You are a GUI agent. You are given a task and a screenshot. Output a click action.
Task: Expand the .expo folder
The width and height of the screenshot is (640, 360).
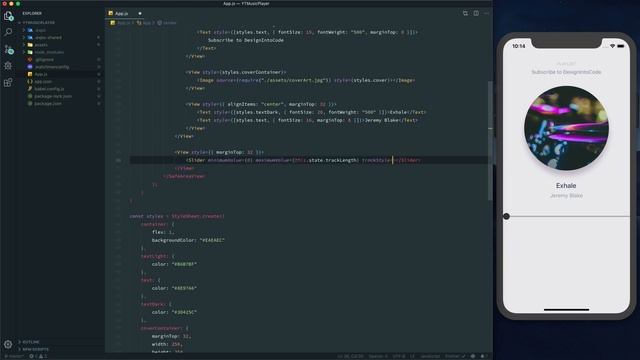40,30
